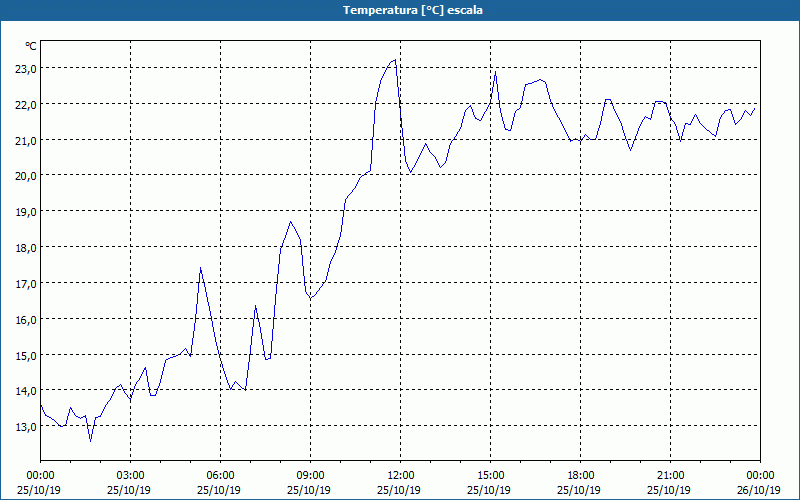Click the 25/10/19 date under 15:00
Image resolution: width=800 pixels, height=500 pixels.
point(489,490)
